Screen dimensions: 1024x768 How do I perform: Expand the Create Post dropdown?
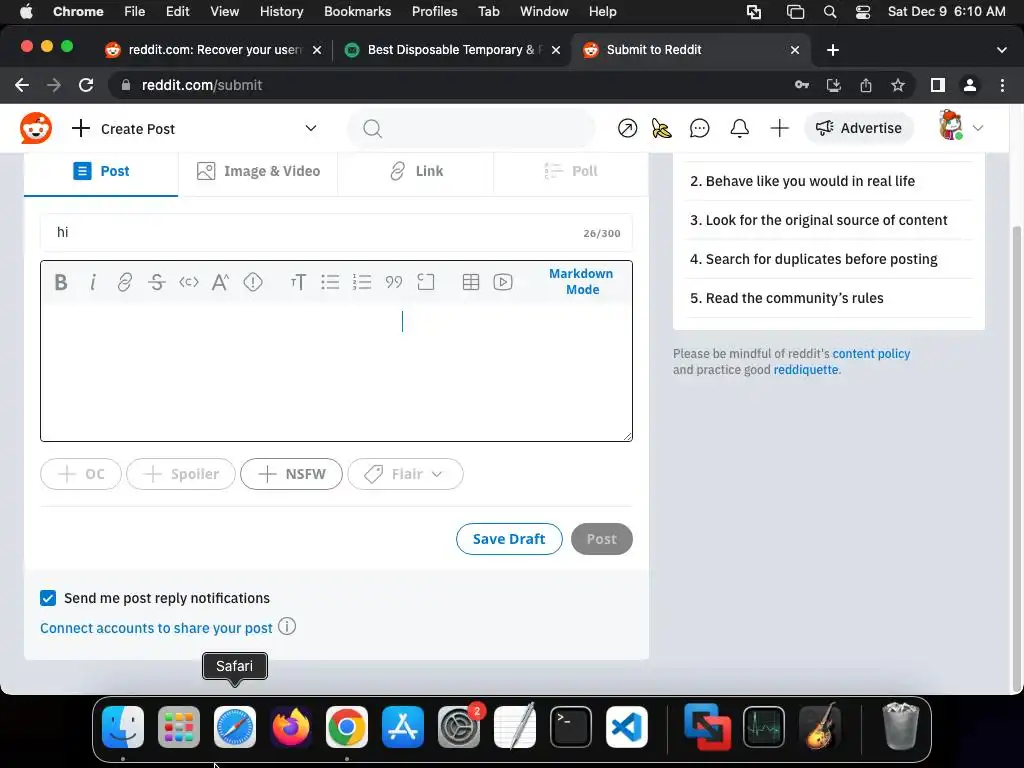(x=311, y=128)
